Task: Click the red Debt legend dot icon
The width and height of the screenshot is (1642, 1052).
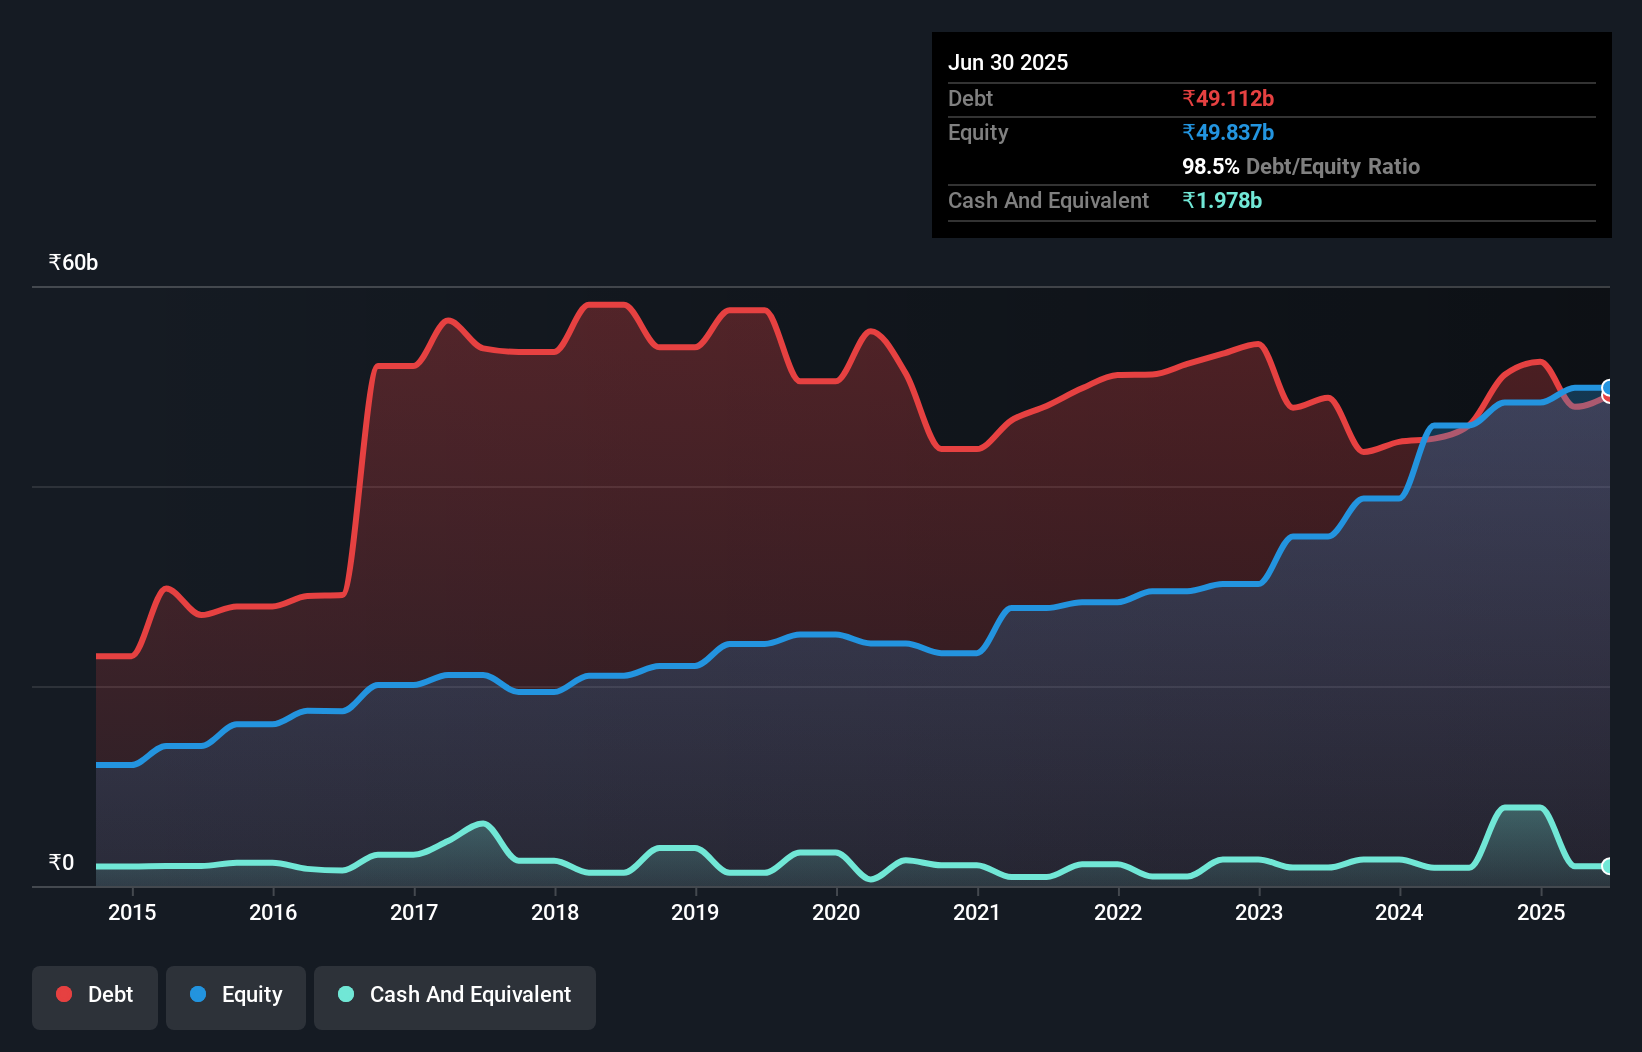Action: (x=64, y=994)
